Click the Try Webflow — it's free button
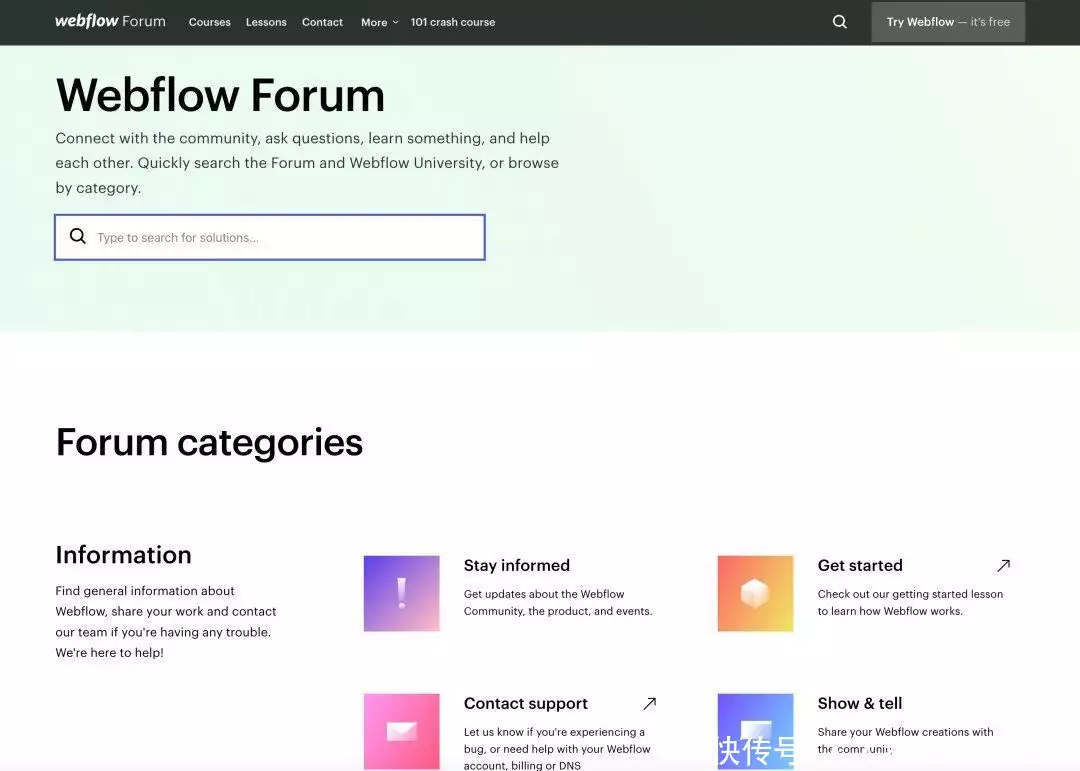The width and height of the screenshot is (1080, 771). click(948, 22)
